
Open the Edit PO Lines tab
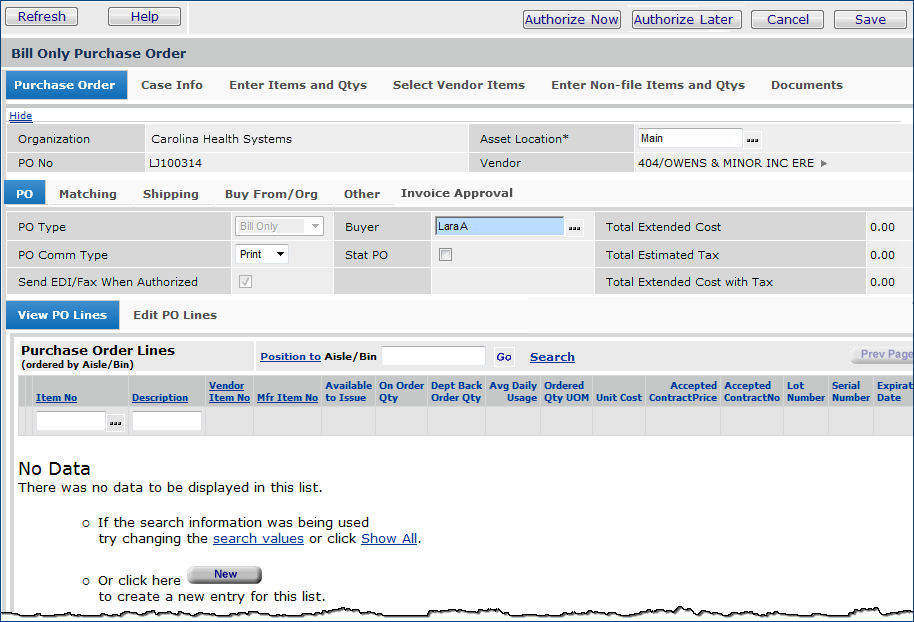175,315
